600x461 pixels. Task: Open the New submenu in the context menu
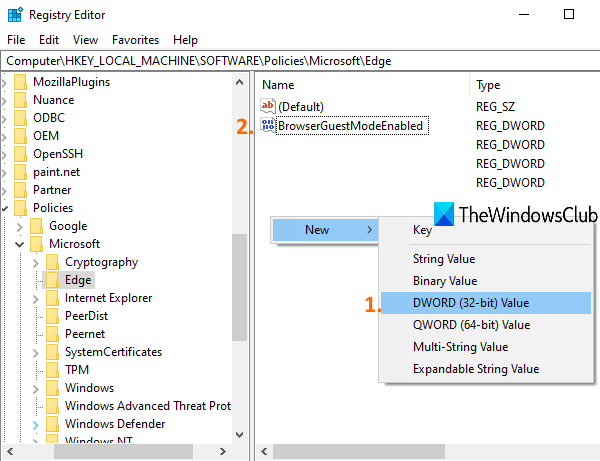tap(325, 230)
